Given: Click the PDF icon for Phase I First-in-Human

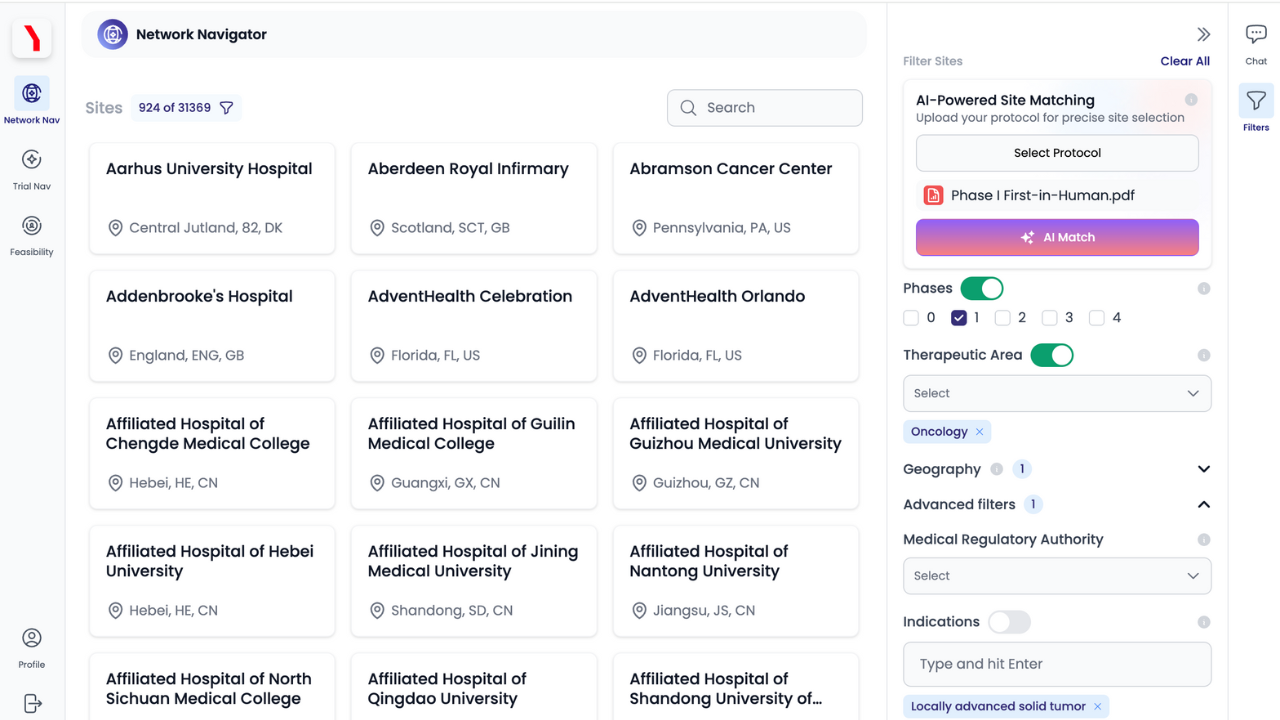Looking at the screenshot, I should coord(933,195).
